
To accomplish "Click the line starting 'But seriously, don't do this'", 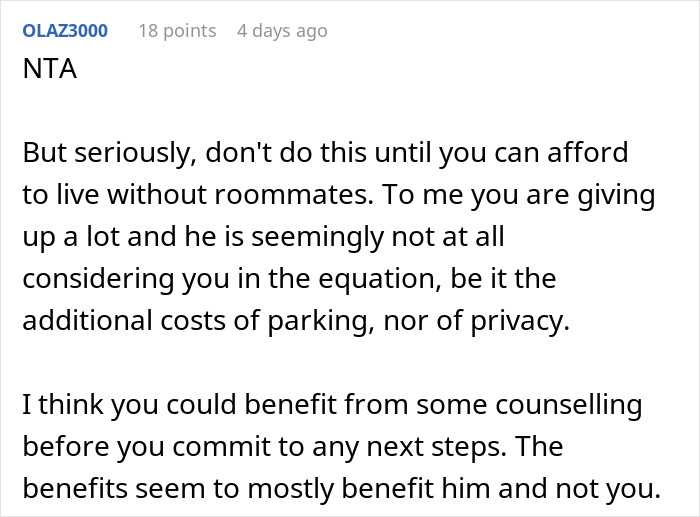I will click(x=325, y=153).
